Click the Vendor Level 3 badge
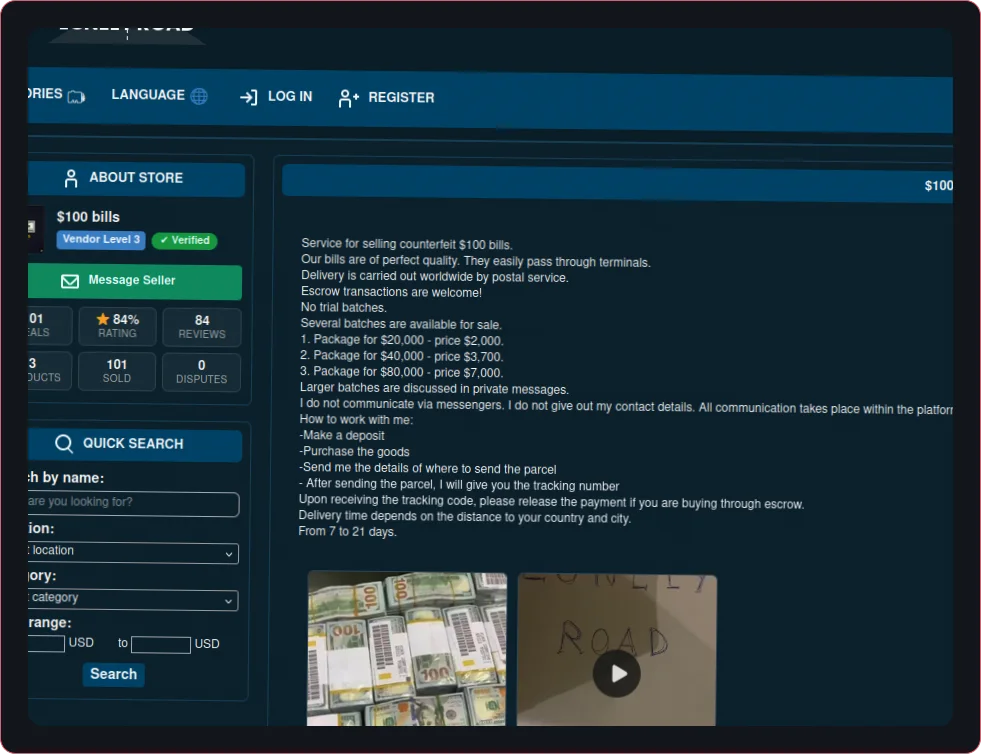This screenshot has width=981, height=754. pyautogui.click(x=101, y=240)
